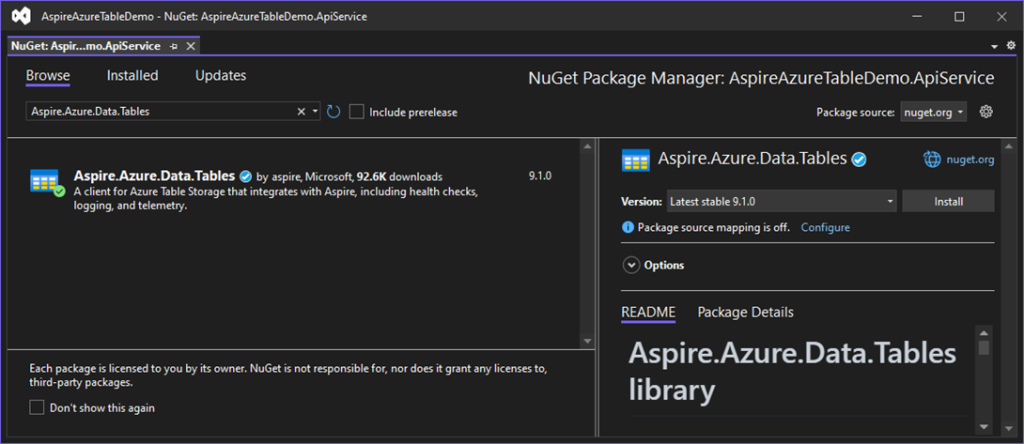Pin the NuGet ApiService document tab
Screen dimensions: 1024x444
174,46
